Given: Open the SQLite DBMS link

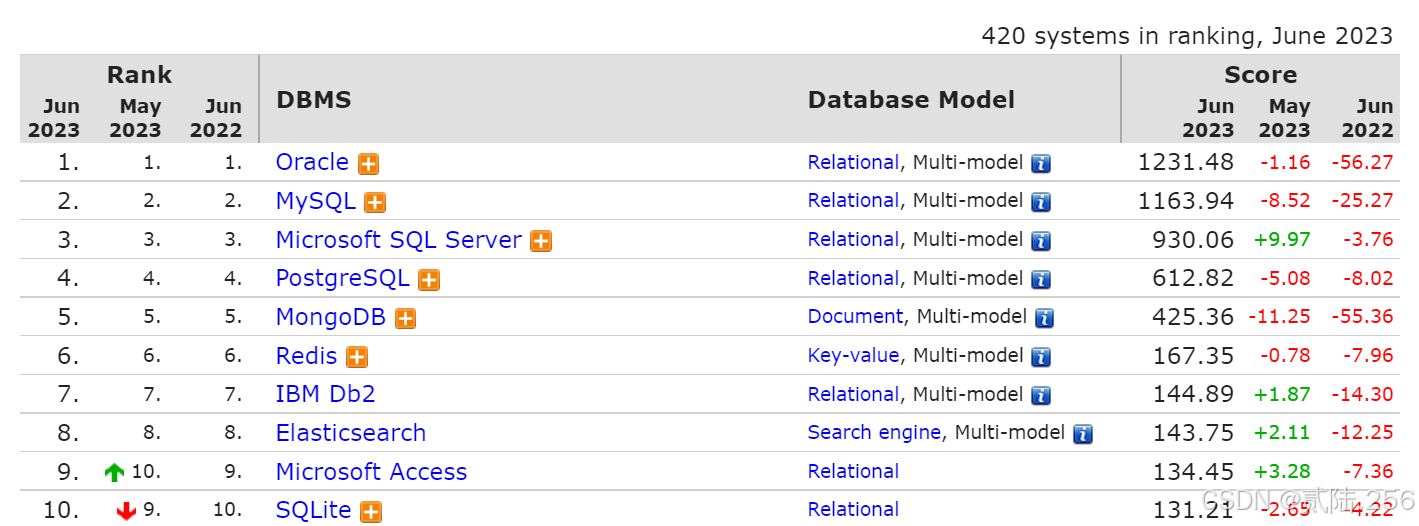Looking at the screenshot, I should point(314,510).
